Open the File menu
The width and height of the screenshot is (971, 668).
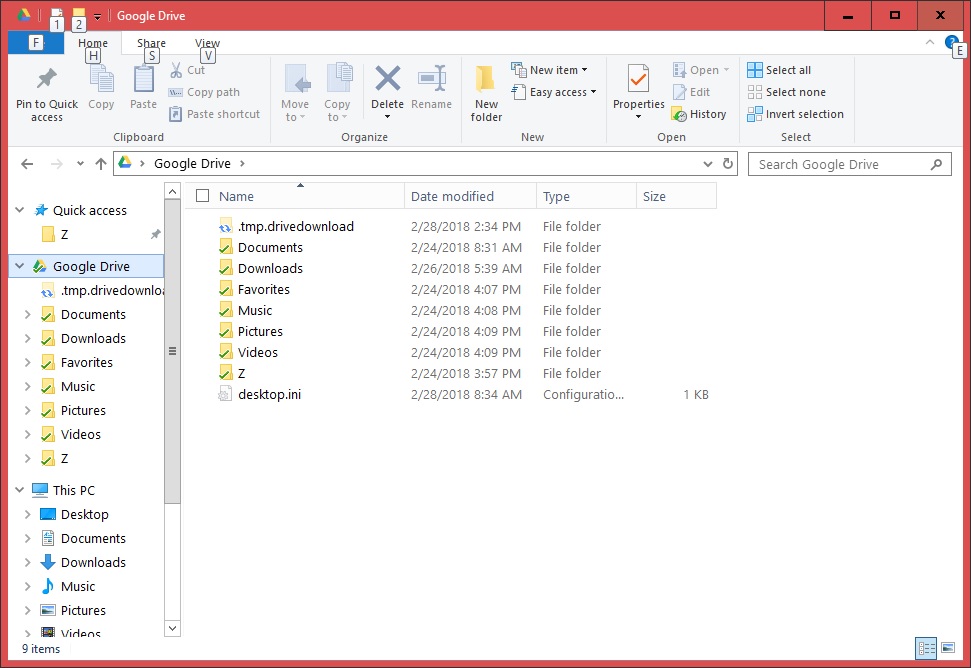tap(36, 43)
